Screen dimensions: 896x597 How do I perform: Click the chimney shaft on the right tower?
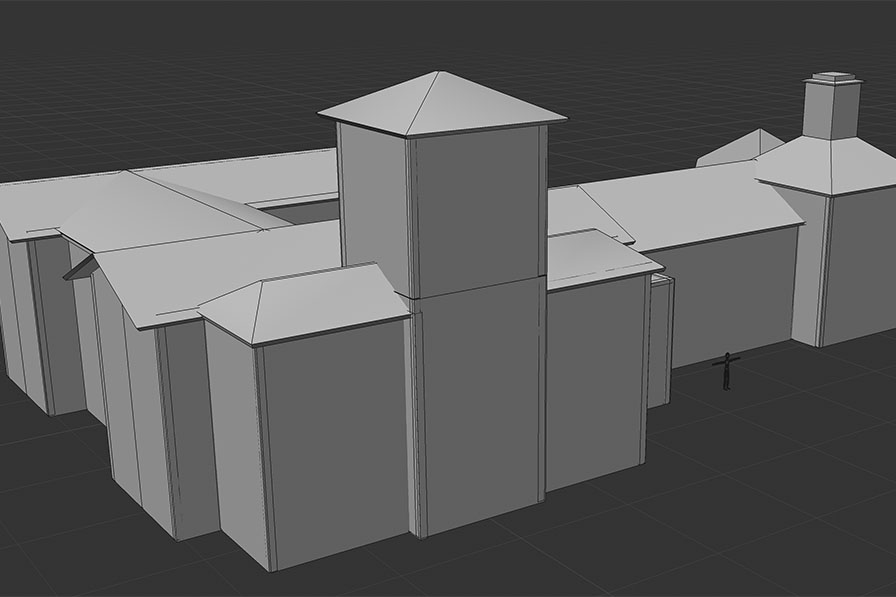click(831, 112)
